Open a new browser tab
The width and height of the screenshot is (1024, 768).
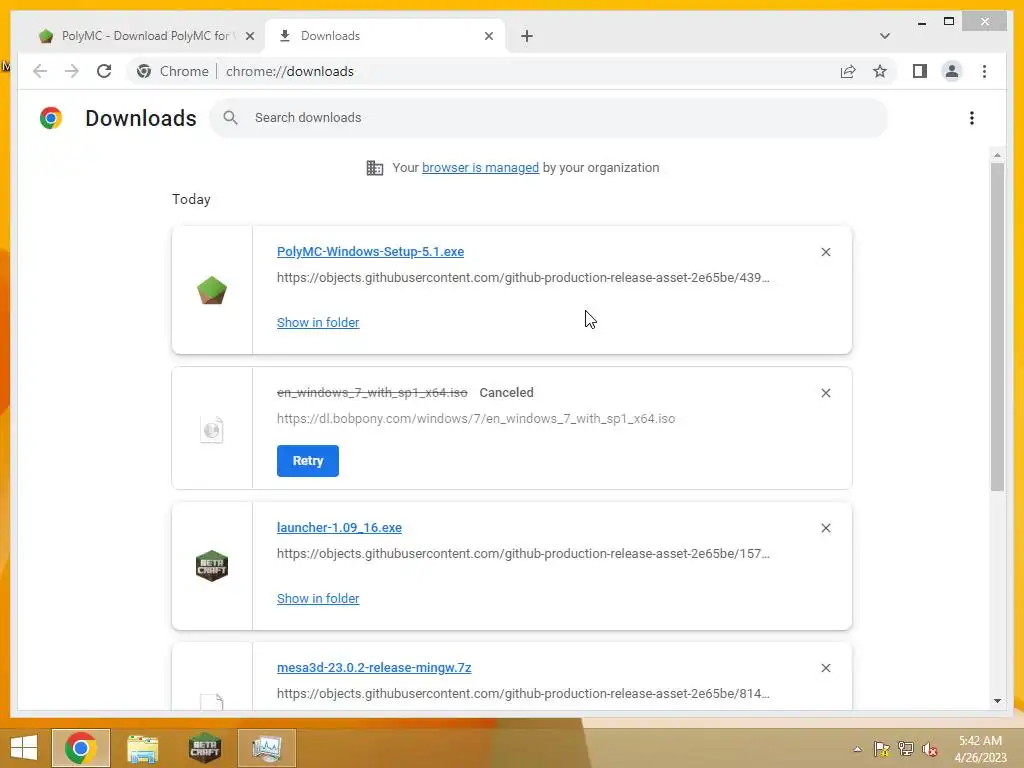point(527,36)
